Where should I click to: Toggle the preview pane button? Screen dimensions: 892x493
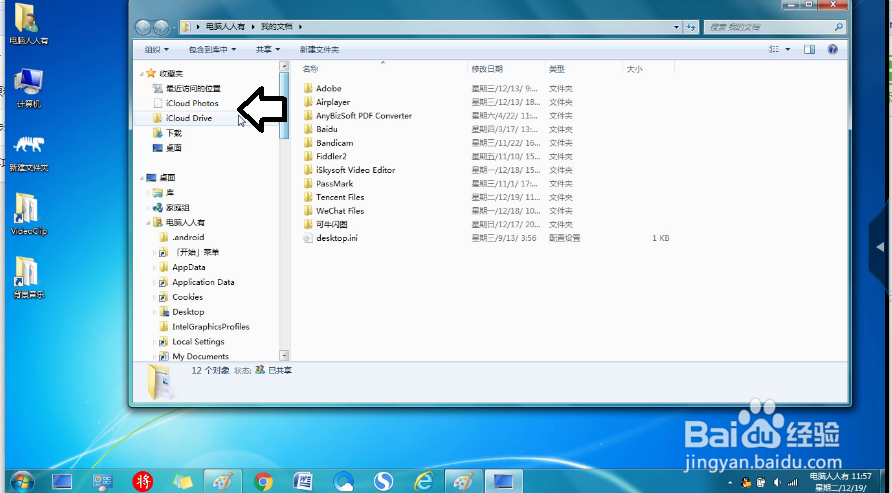tap(809, 49)
